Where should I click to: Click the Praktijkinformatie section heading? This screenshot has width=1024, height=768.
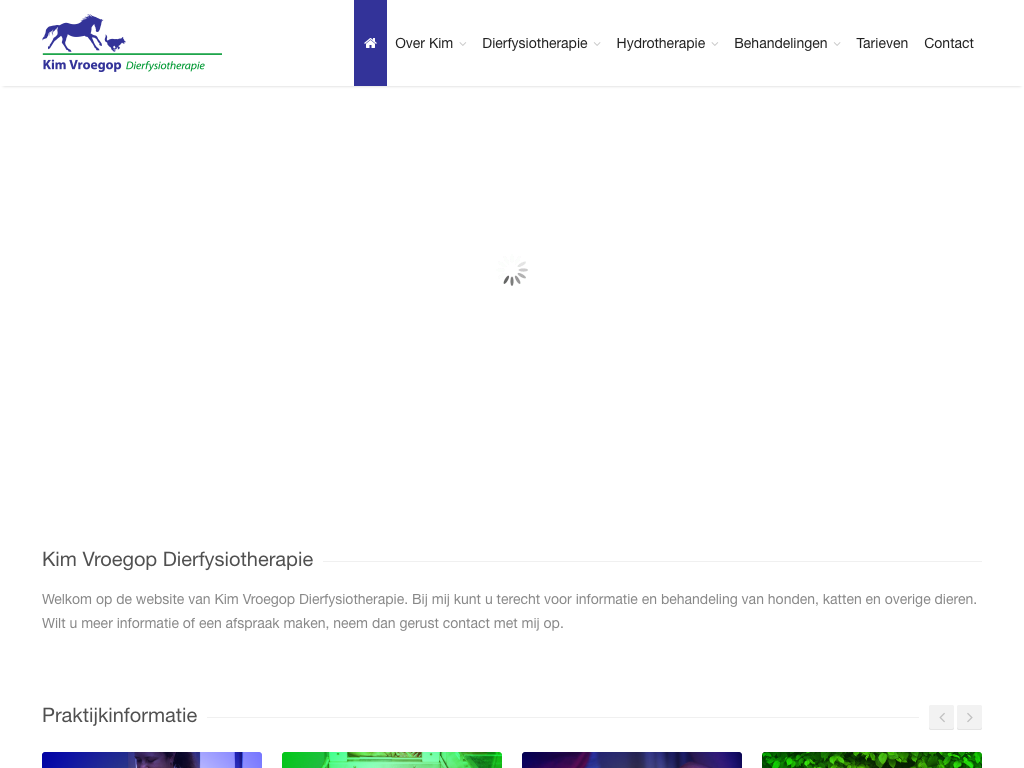click(120, 715)
